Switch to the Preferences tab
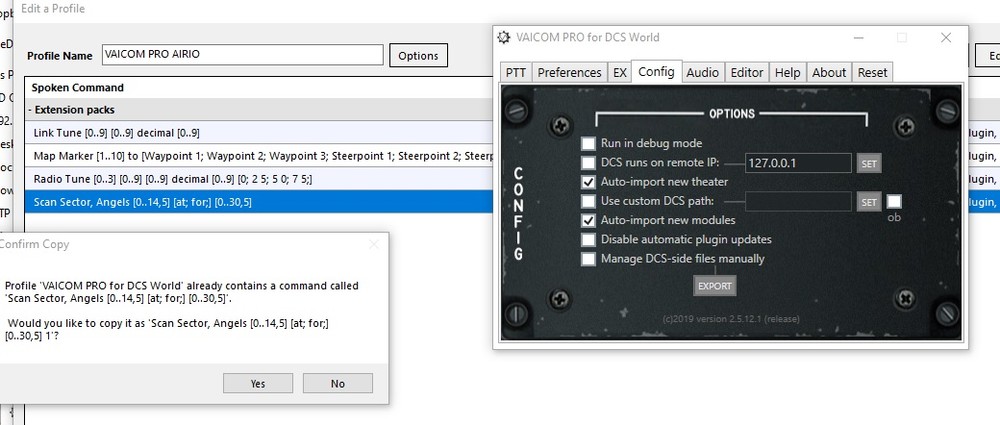This screenshot has width=1000, height=425. pos(569,73)
